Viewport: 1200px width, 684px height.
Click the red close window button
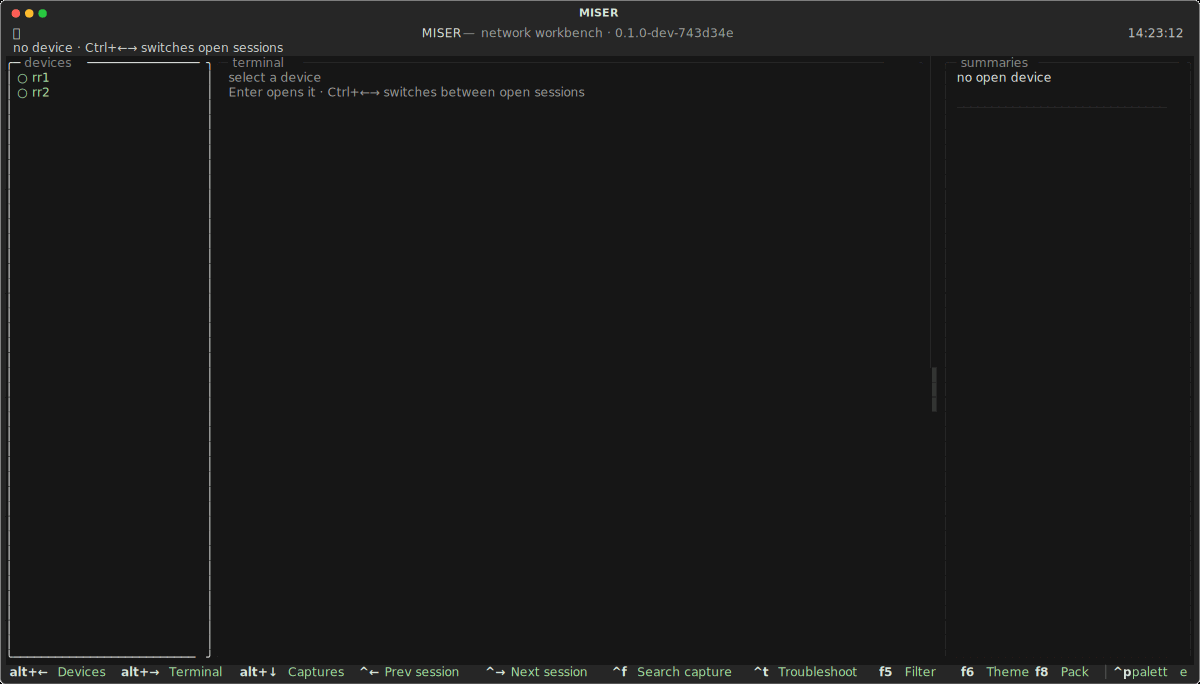tap(15, 13)
